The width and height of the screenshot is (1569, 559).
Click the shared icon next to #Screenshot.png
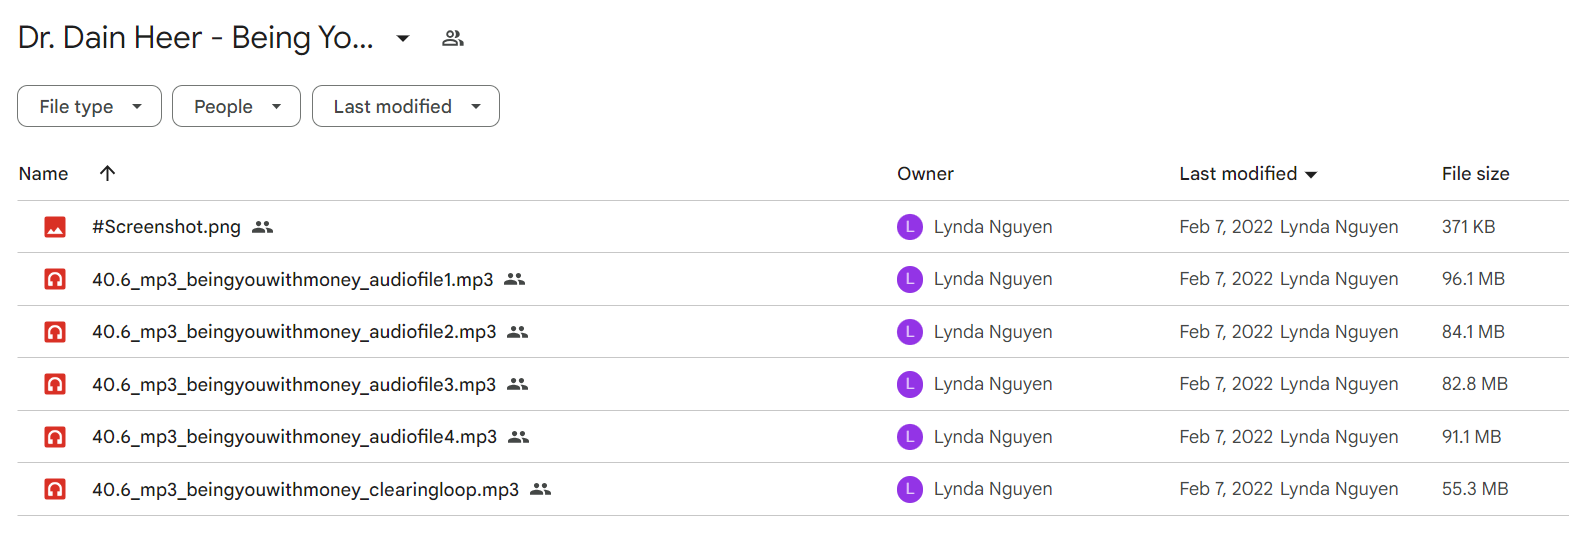(x=262, y=227)
